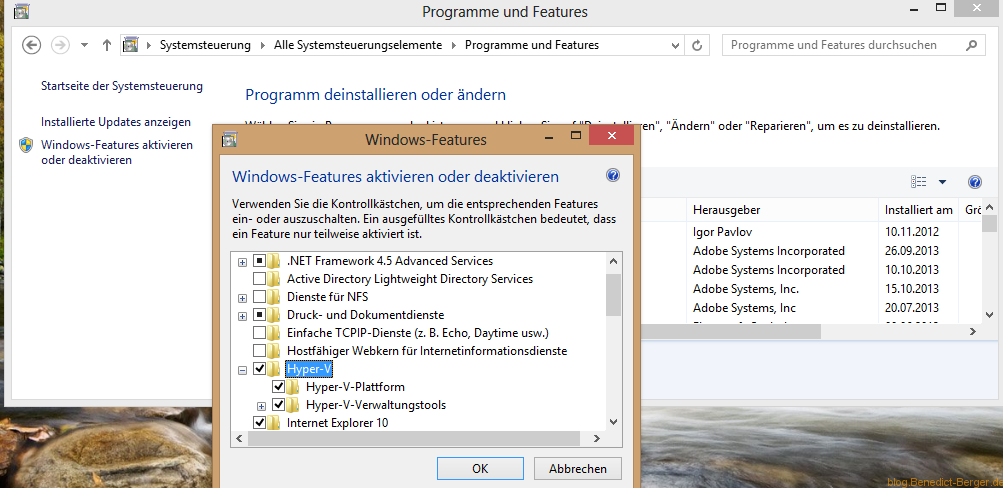Enable Active Directory Lightweight Directory Services

(x=259, y=279)
